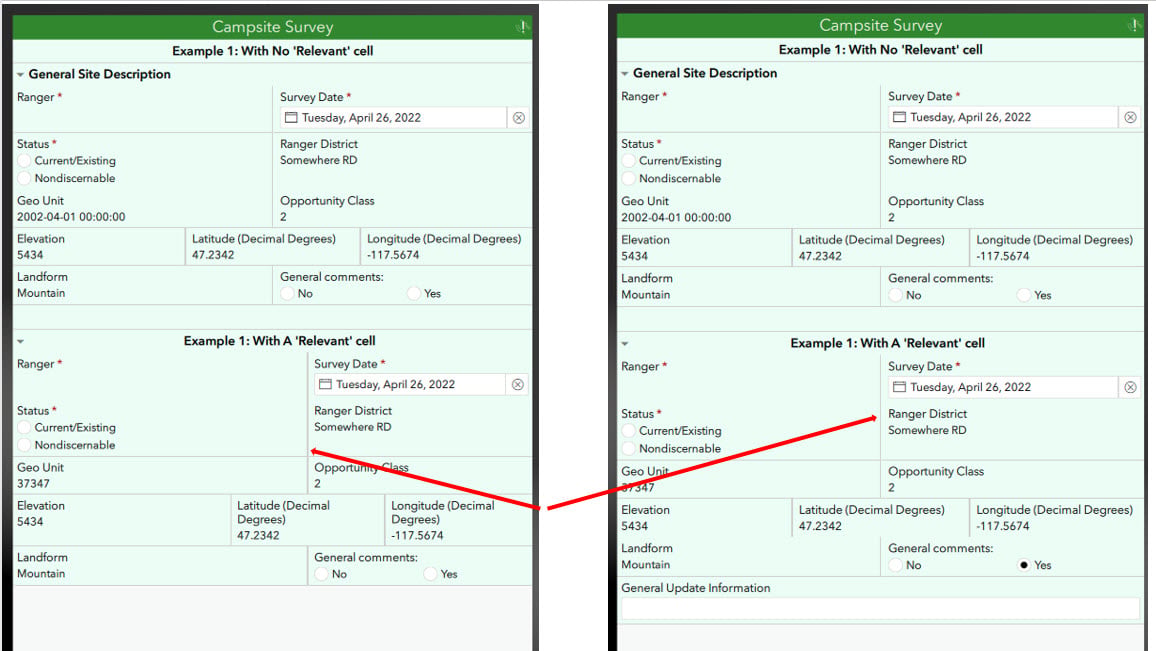The width and height of the screenshot is (1156, 651).
Task: Clear the Survey Date in right survey's 'With A Relevant cell' section
Action: pyautogui.click(x=1130, y=387)
